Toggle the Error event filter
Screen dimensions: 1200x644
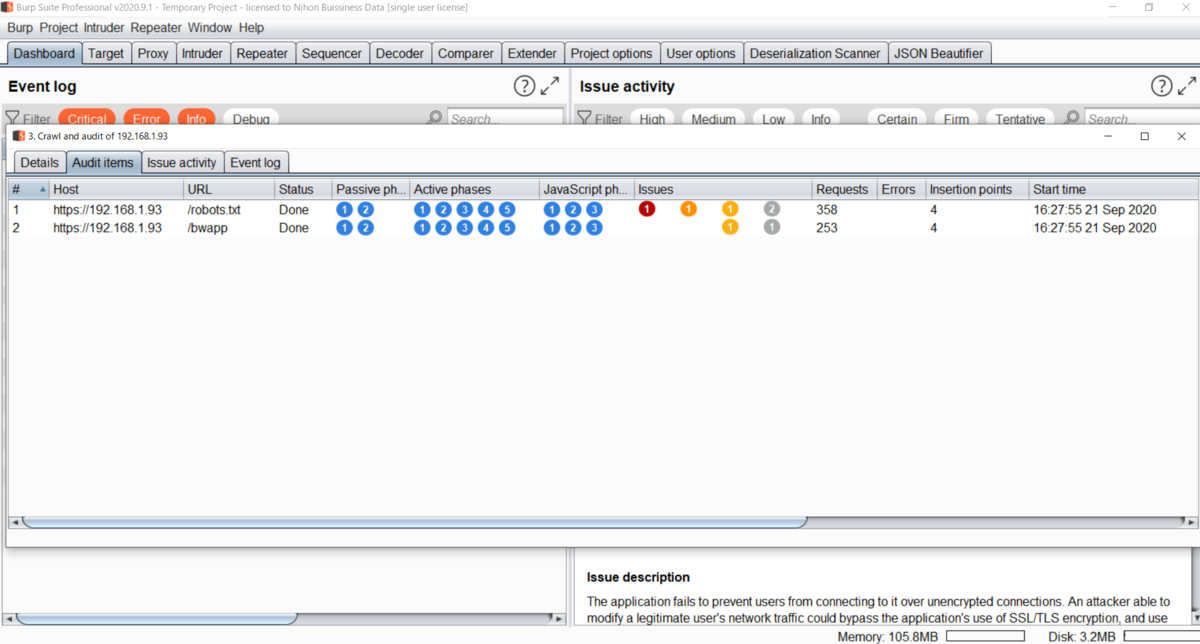(x=147, y=119)
